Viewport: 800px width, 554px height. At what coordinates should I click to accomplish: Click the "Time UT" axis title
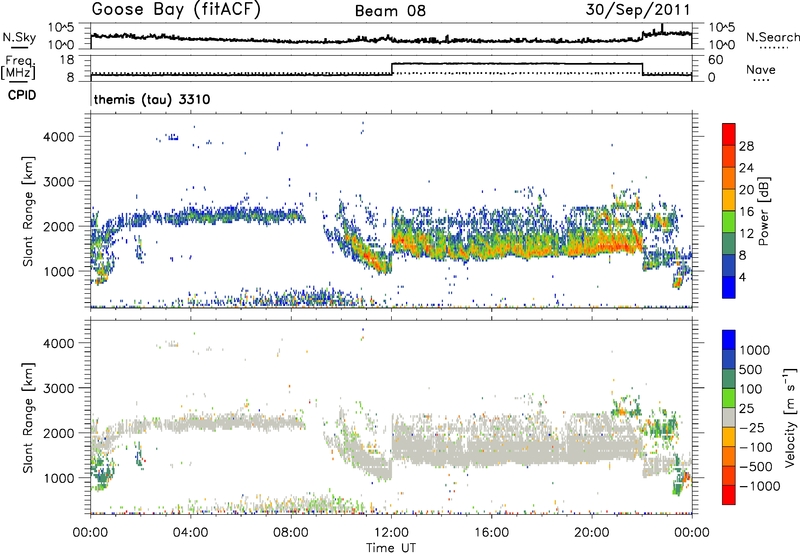tap(391, 548)
